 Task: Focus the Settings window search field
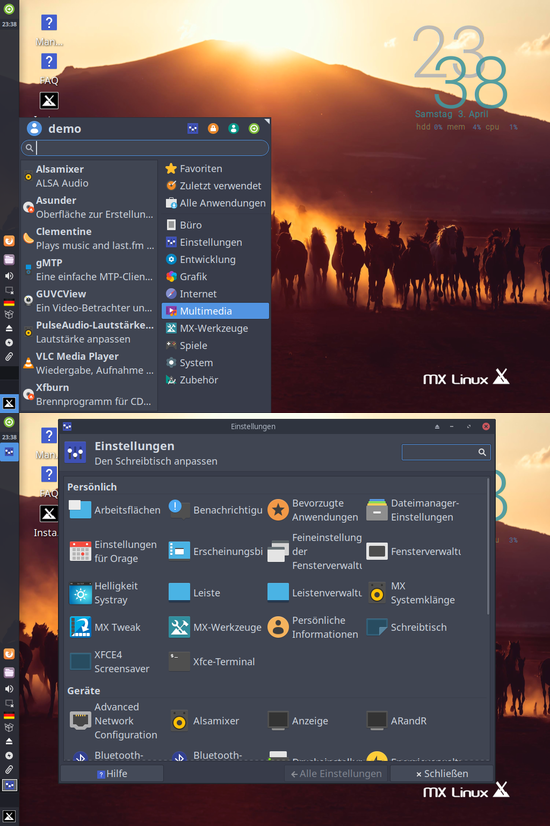coord(446,452)
